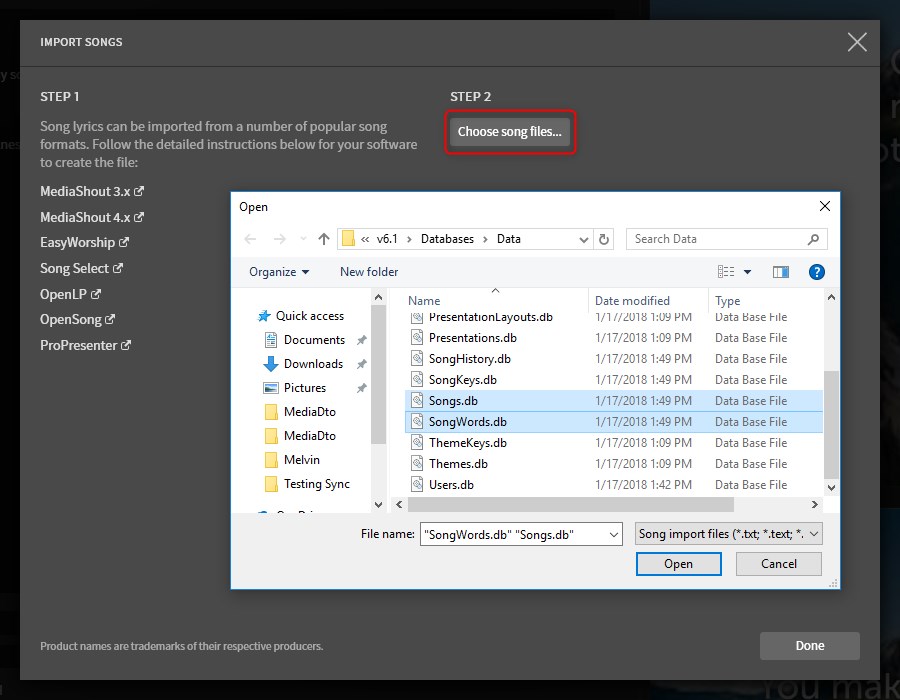Select the SongHistory.db file
Image resolution: width=900 pixels, height=700 pixels.
coord(614,359)
